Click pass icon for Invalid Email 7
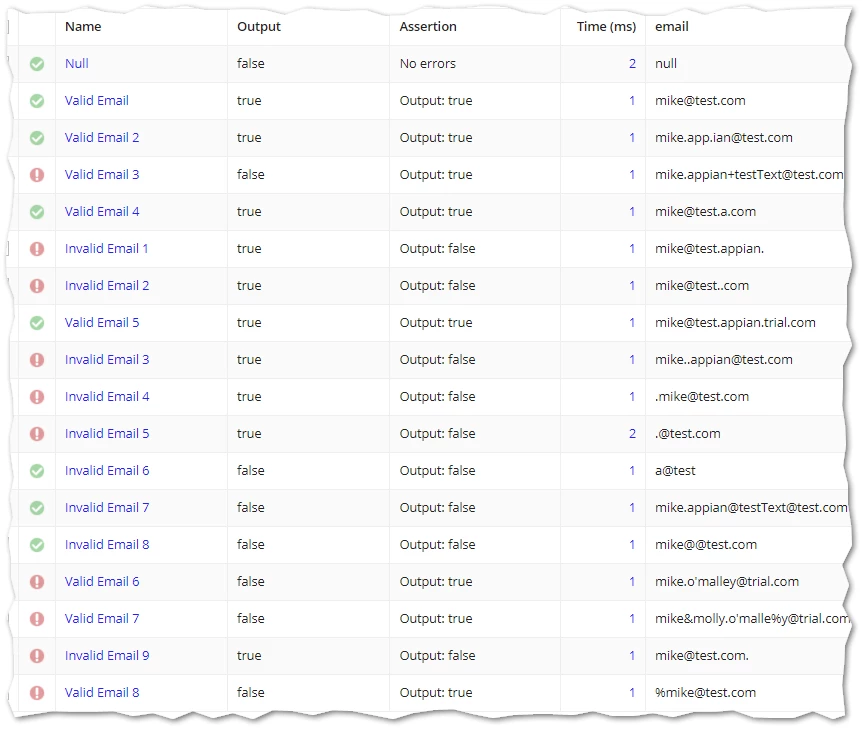This screenshot has width=862, height=729. pos(37,508)
